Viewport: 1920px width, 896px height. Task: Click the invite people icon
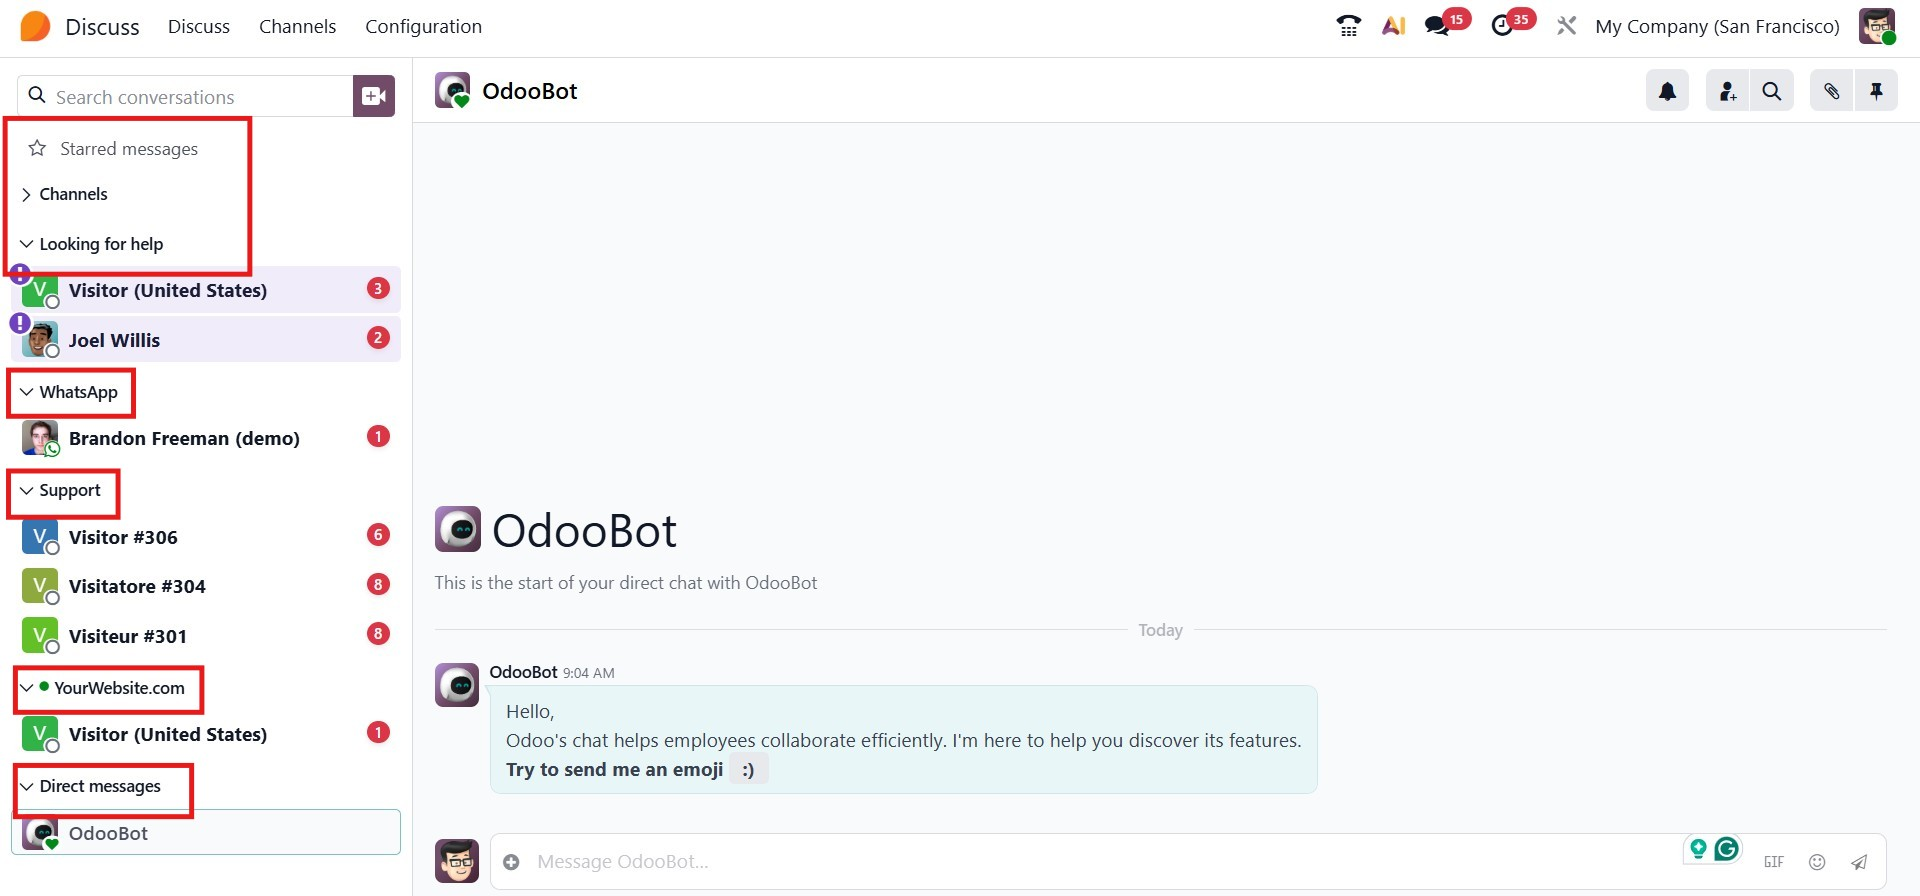(1727, 91)
